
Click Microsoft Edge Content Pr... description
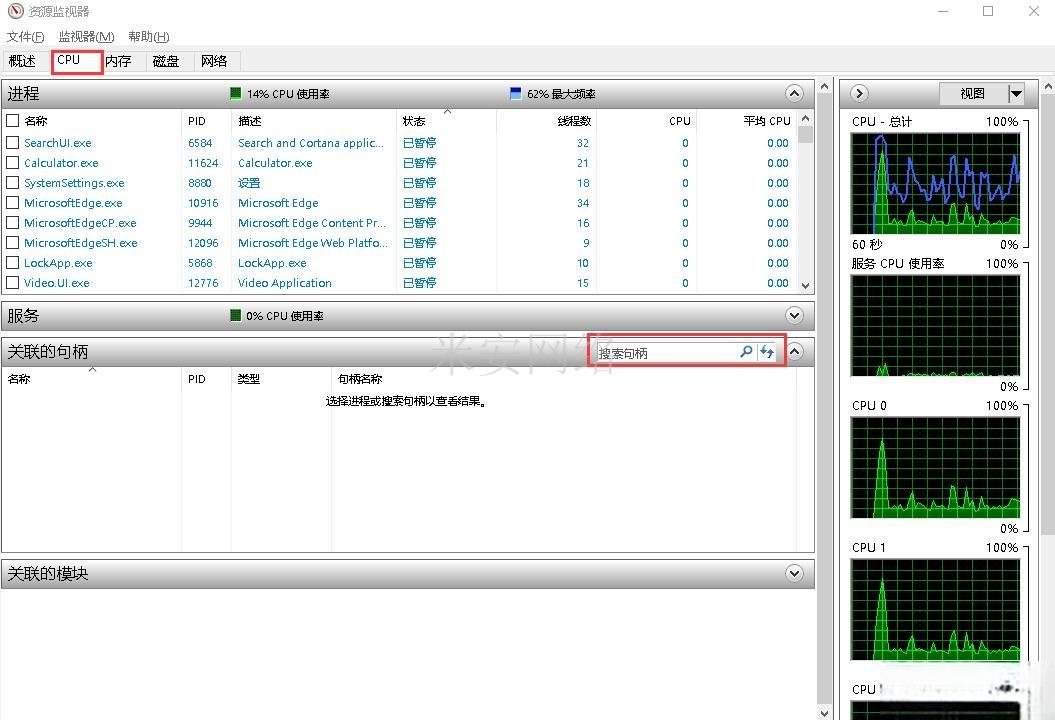(x=312, y=223)
